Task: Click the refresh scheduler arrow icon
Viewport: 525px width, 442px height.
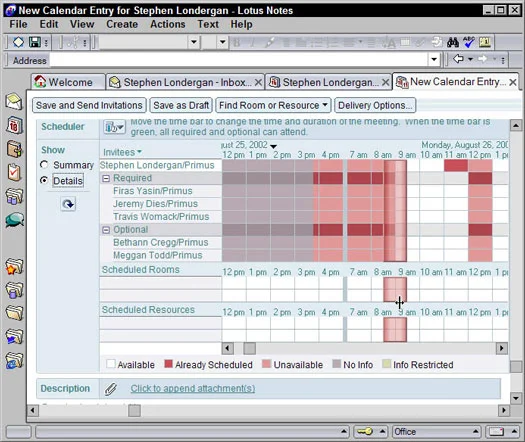Action: click(x=68, y=204)
